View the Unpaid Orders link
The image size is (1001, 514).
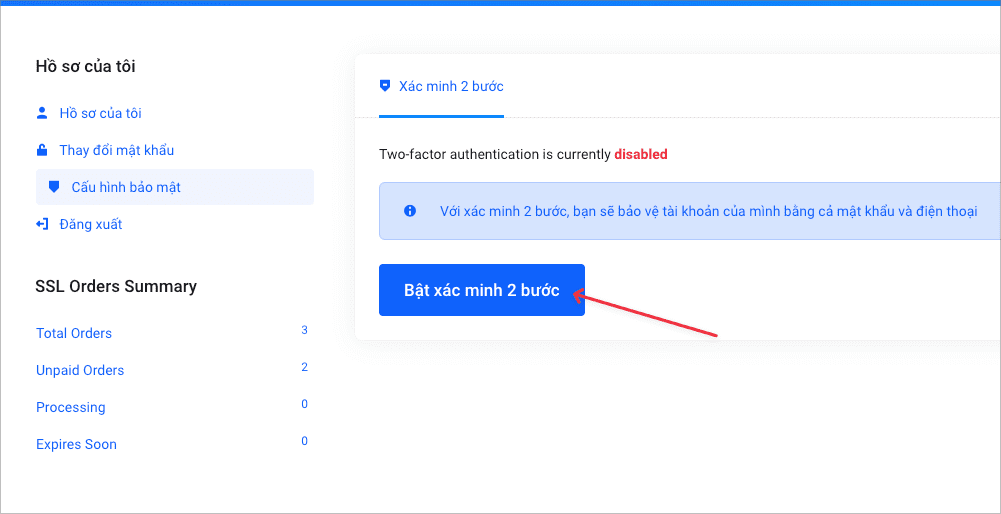[x=80, y=370]
